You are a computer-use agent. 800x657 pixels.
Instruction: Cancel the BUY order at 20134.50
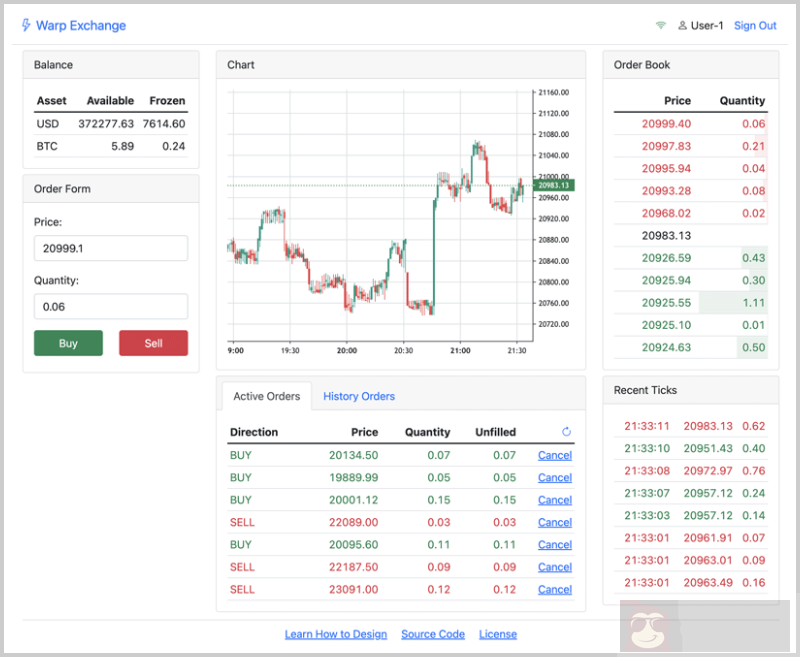click(554, 455)
